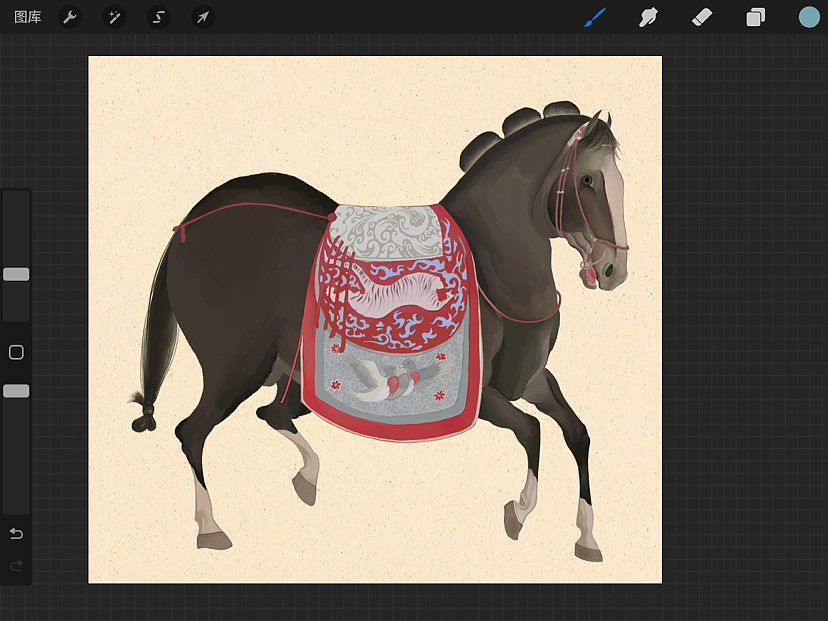
Task: Select the Brush tool
Action: 595,17
